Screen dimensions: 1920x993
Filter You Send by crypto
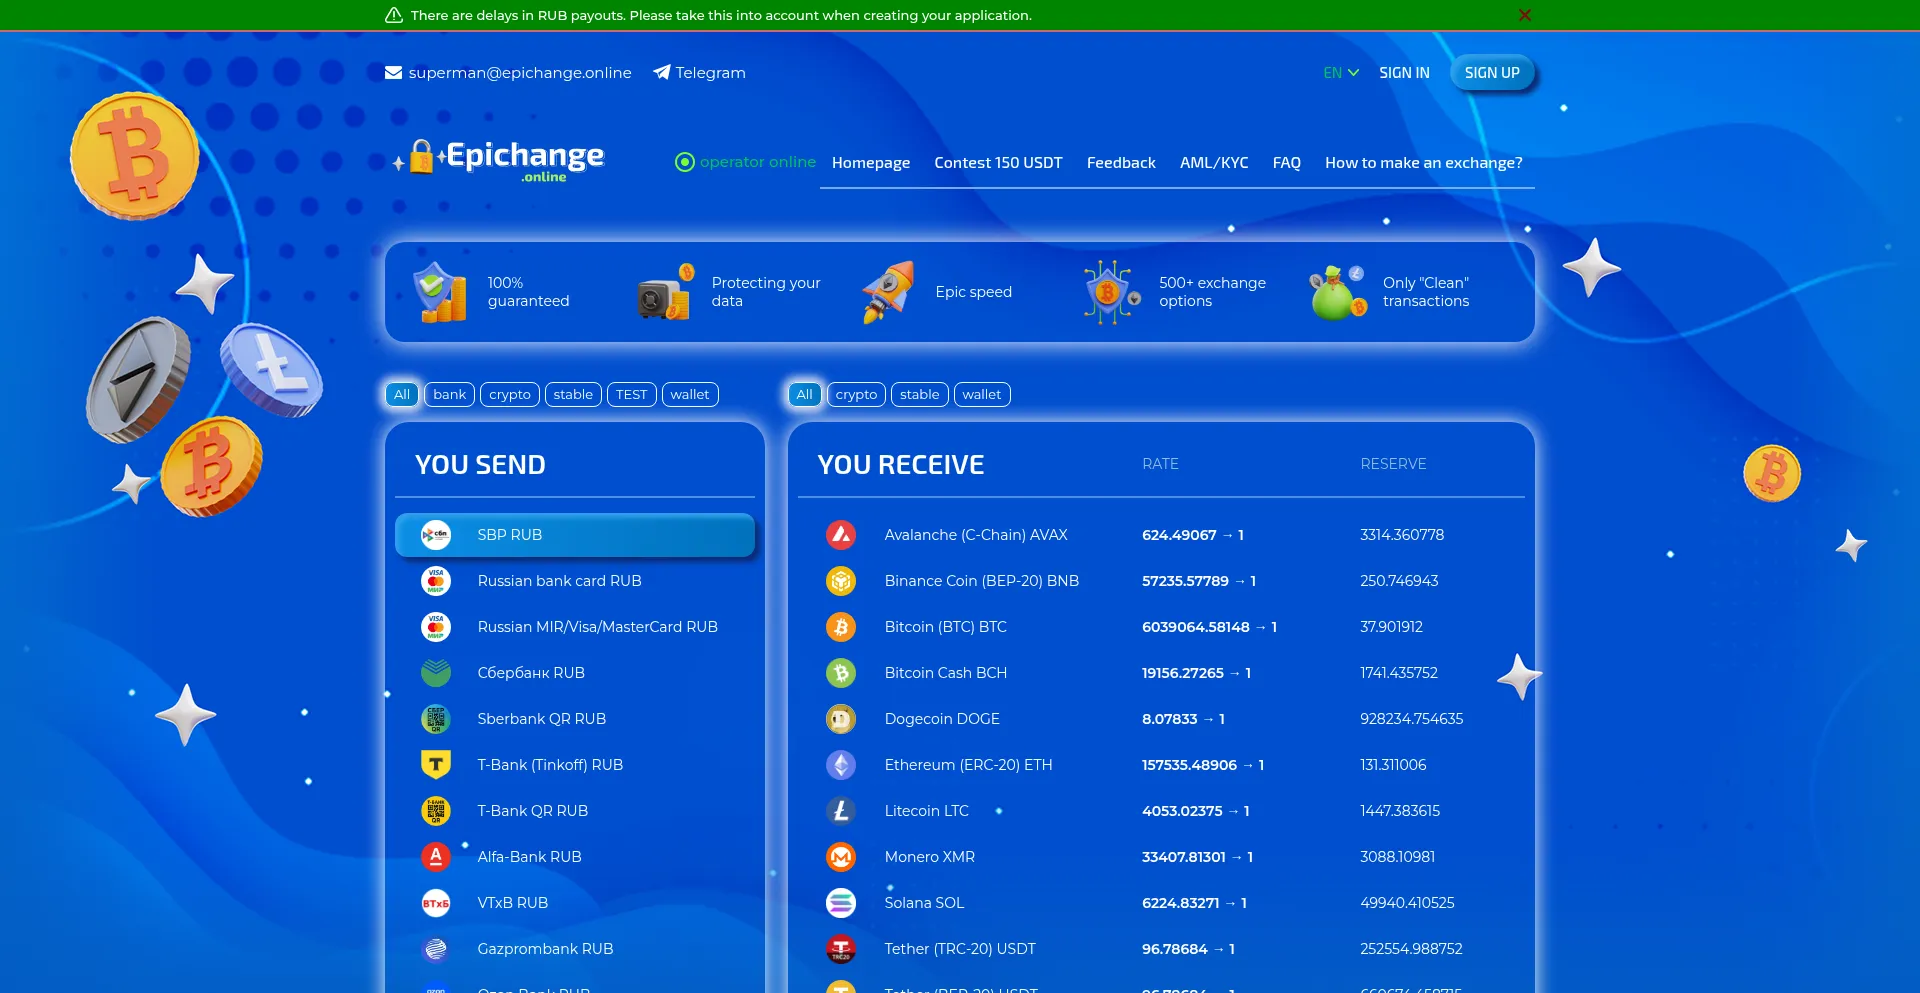(510, 395)
